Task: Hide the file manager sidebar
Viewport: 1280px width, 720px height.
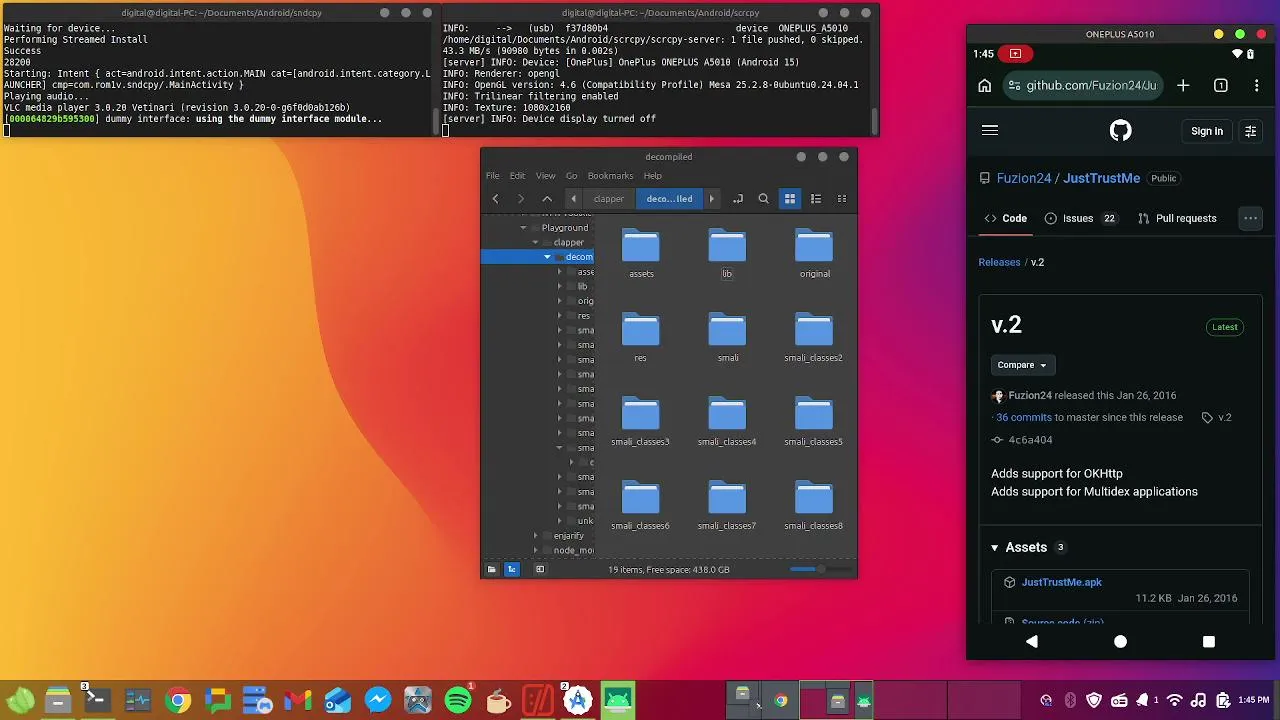Action: [x=540, y=570]
